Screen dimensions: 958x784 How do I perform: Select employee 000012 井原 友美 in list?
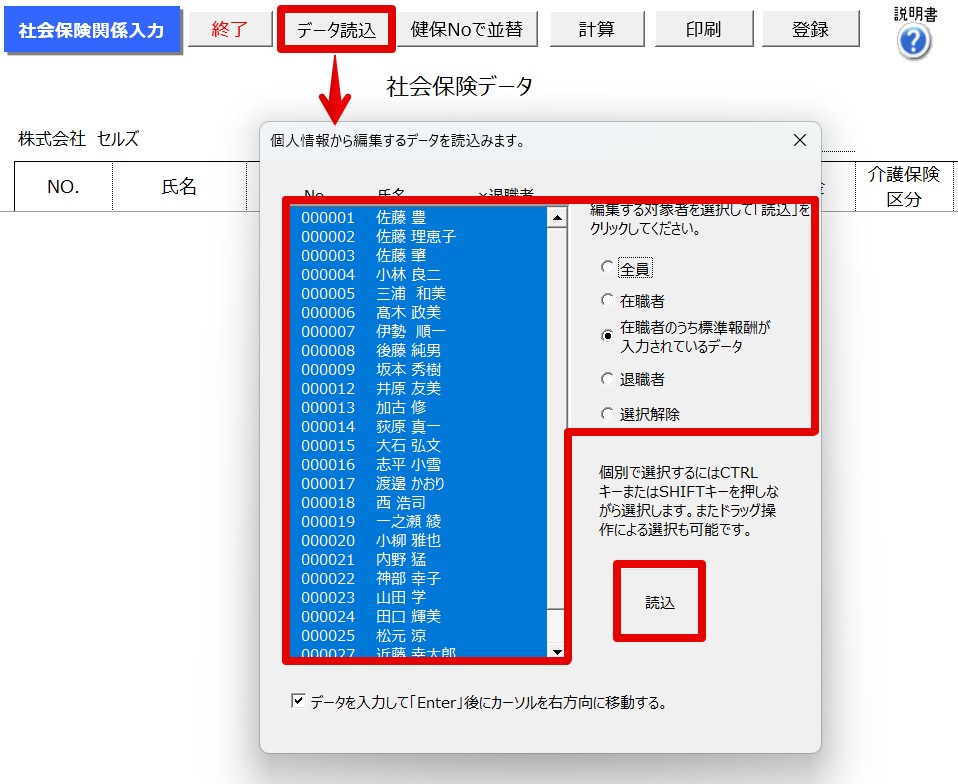[419, 389]
